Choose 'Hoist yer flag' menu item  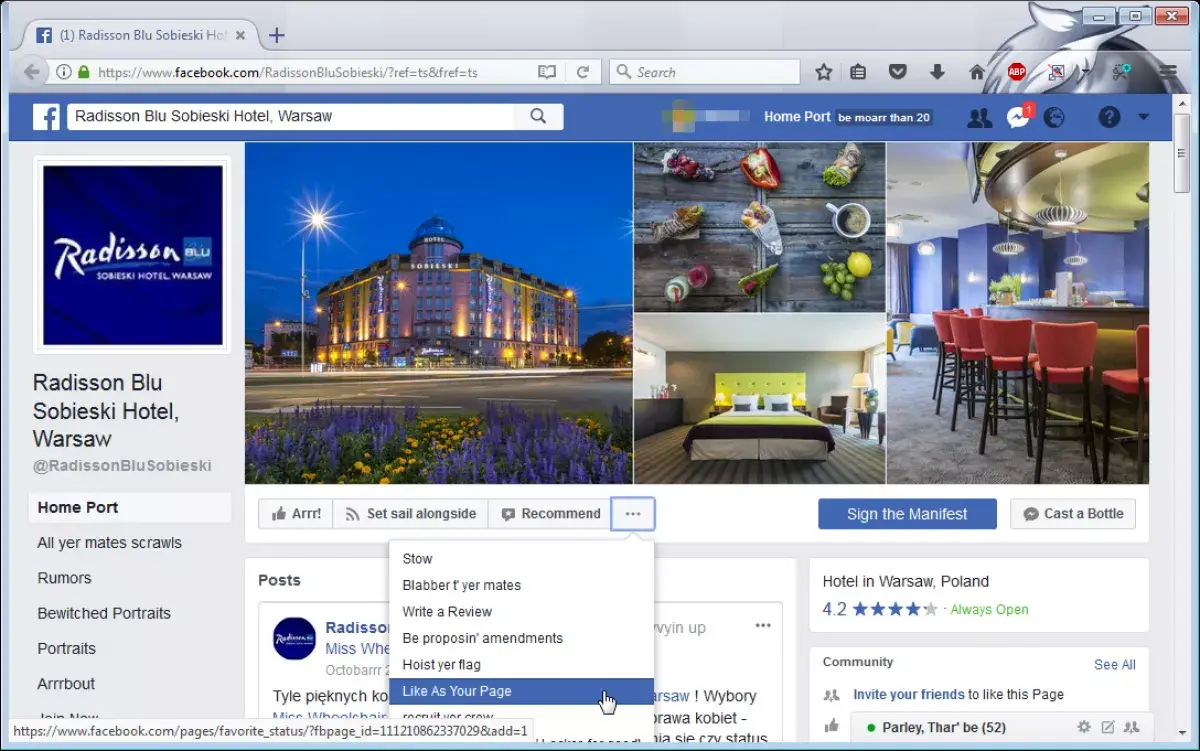pos(521,665)
